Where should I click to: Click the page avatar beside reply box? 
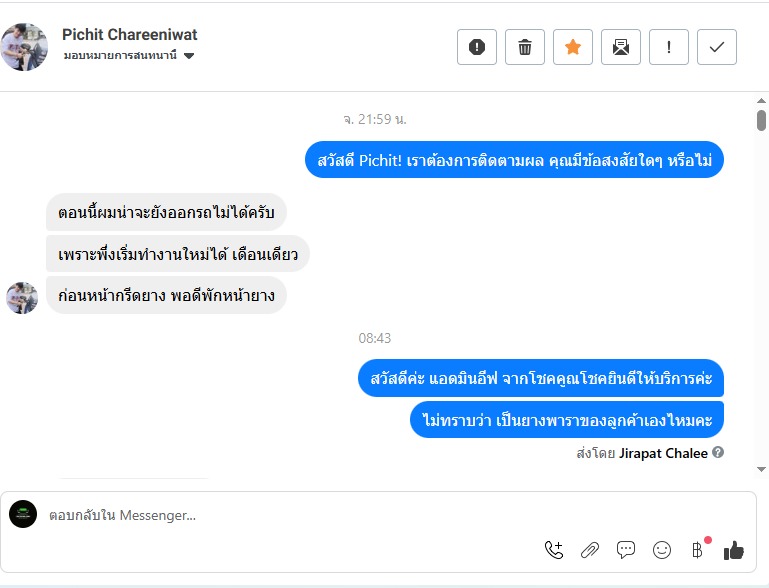point(23,514)
